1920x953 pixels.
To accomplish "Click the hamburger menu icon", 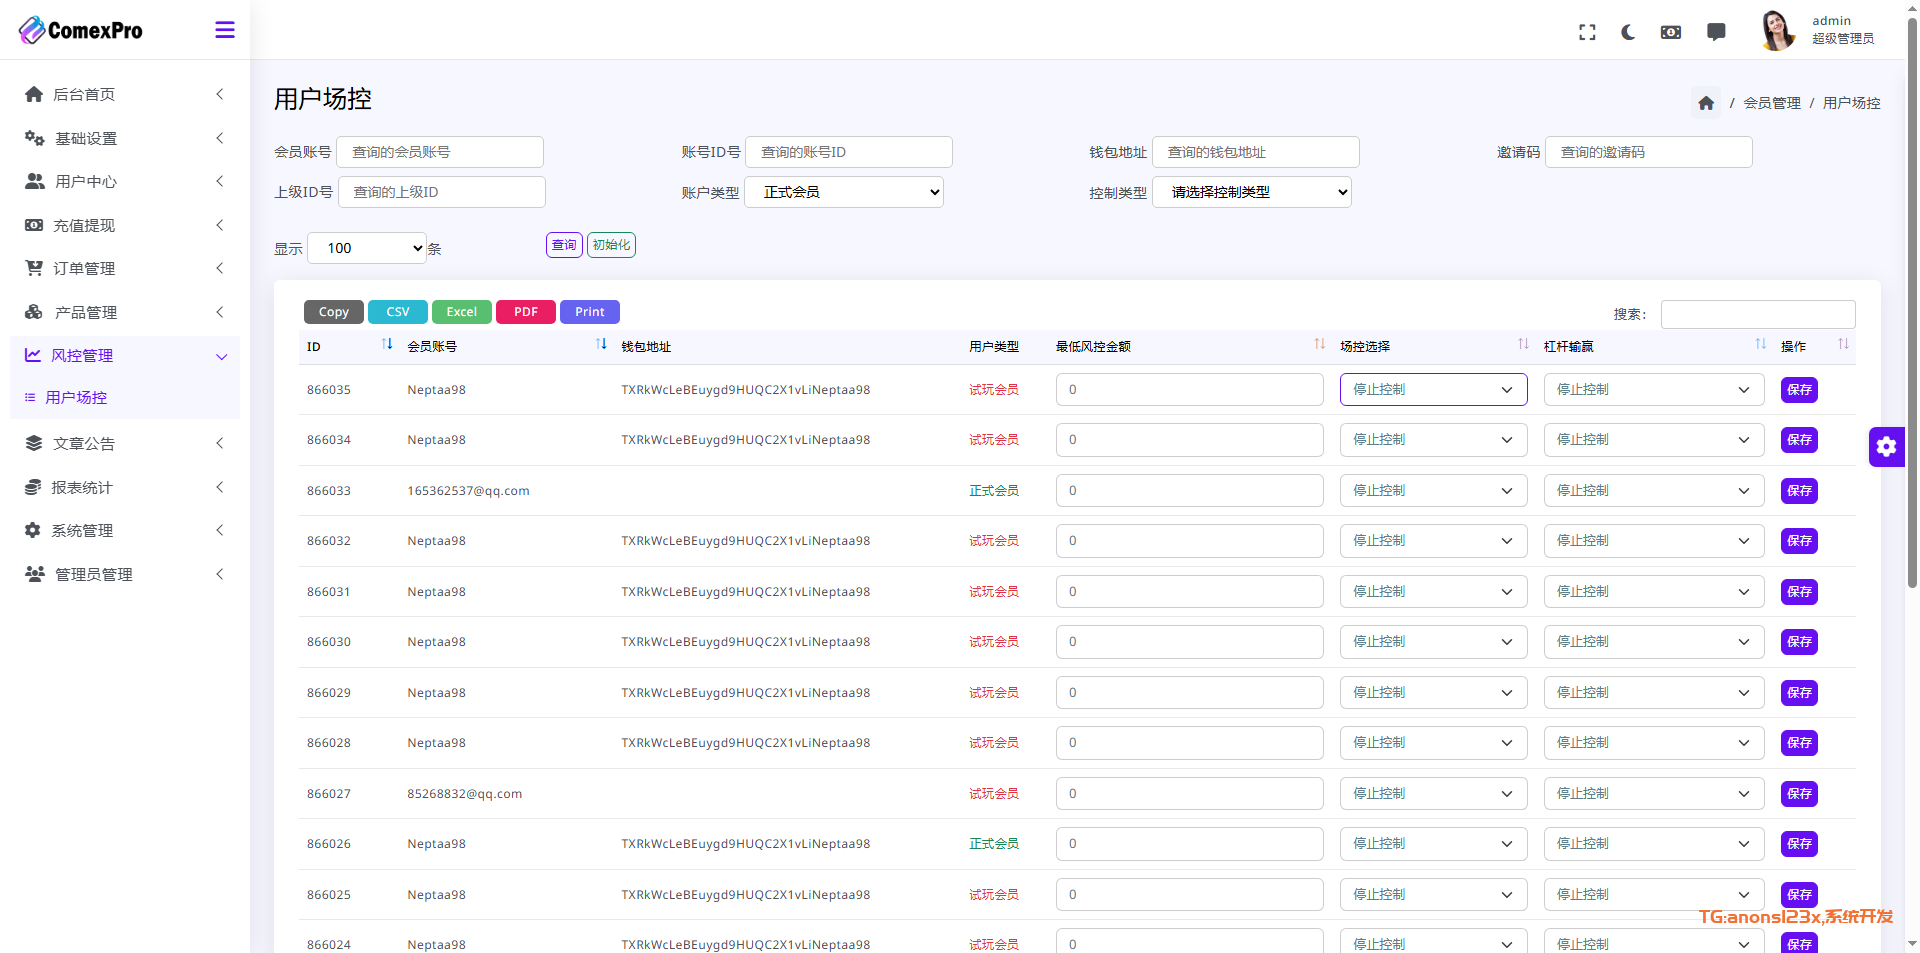I will point(225,30).
